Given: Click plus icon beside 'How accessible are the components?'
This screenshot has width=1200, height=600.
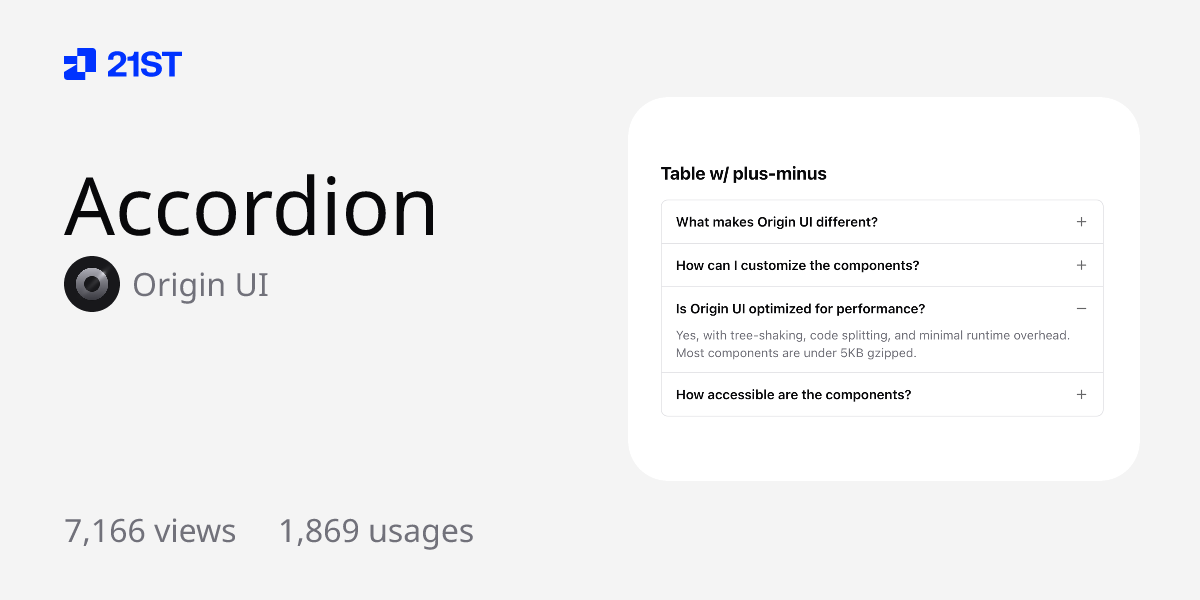Looking at the screenshot, I should 1081,395.
